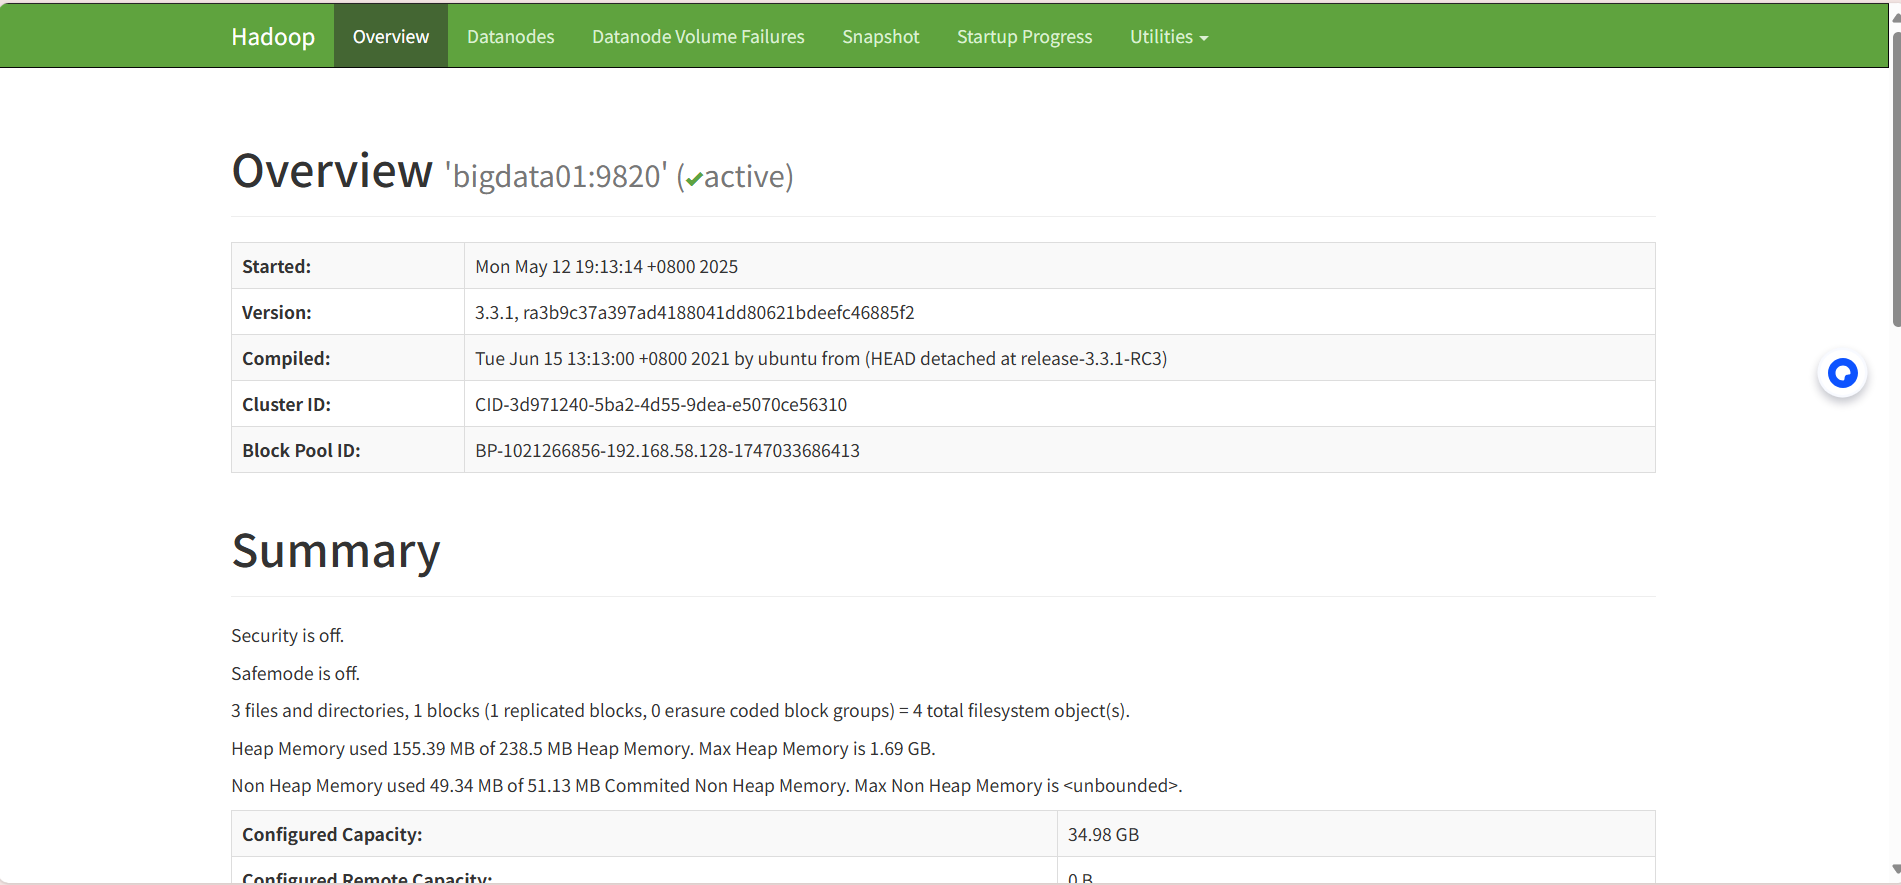This screenshot has width=1901, height=885.
Task: Select the Started timestamp 'Mon May 12 19:13:14'
Action: 606,267
